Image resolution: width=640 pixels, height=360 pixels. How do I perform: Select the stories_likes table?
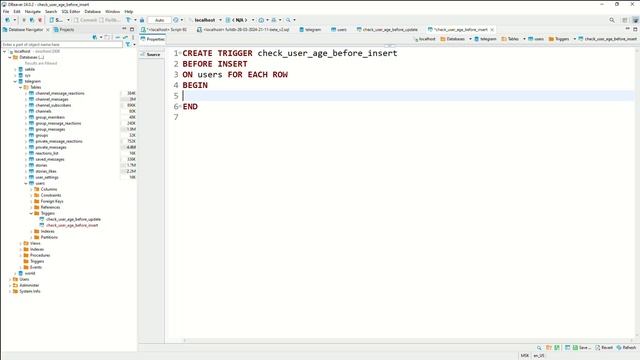coord(46,171)
